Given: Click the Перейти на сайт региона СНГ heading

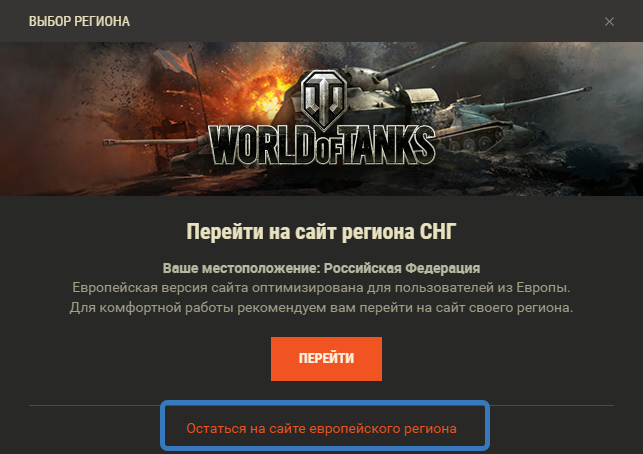Looking at the screenshot, I should pos(321,232).
